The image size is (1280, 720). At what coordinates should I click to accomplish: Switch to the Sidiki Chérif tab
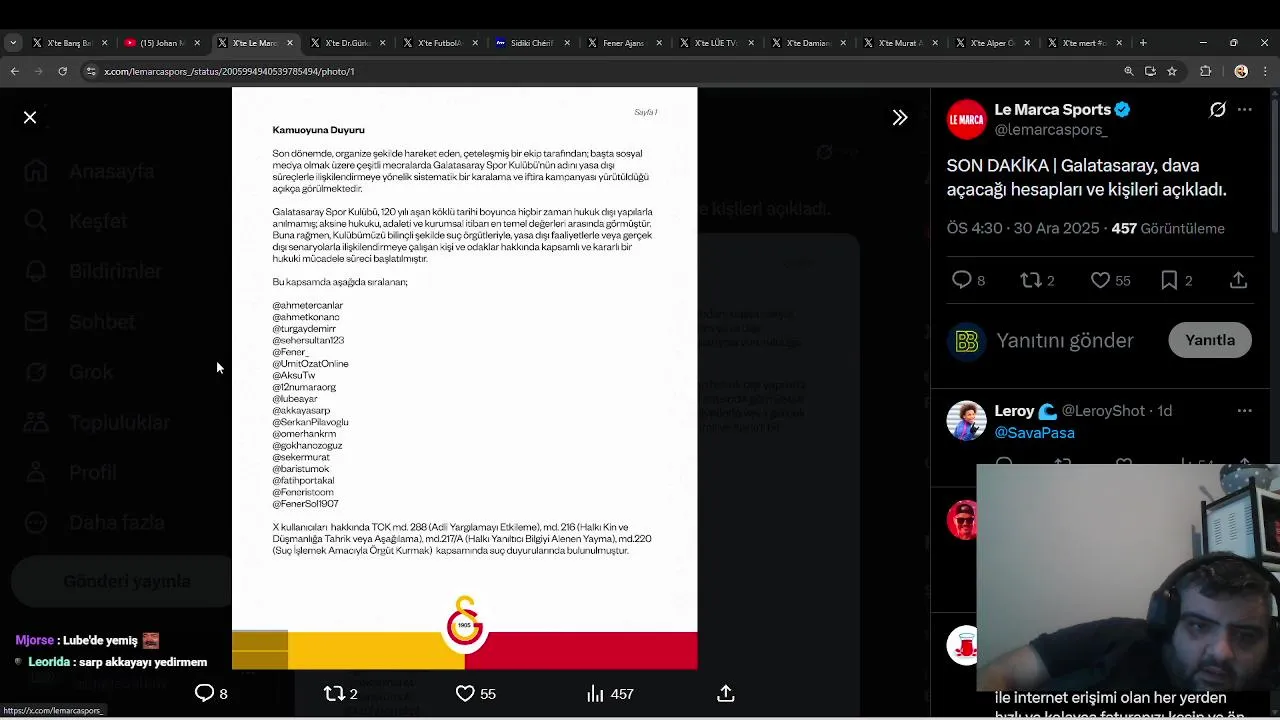click(532, 43)
